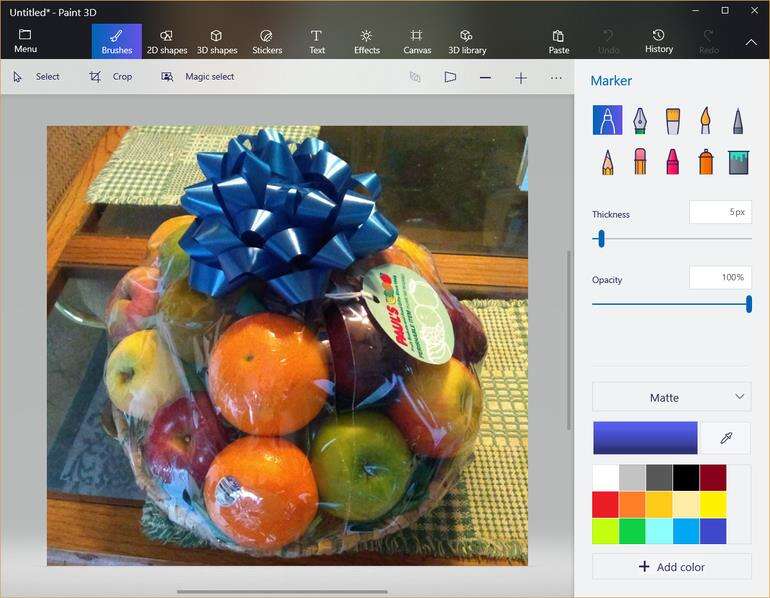Image resolution: width=770 pixels, height=598 pixels.
Task: Click the Paste button
Action: click(x=559, y=41)
